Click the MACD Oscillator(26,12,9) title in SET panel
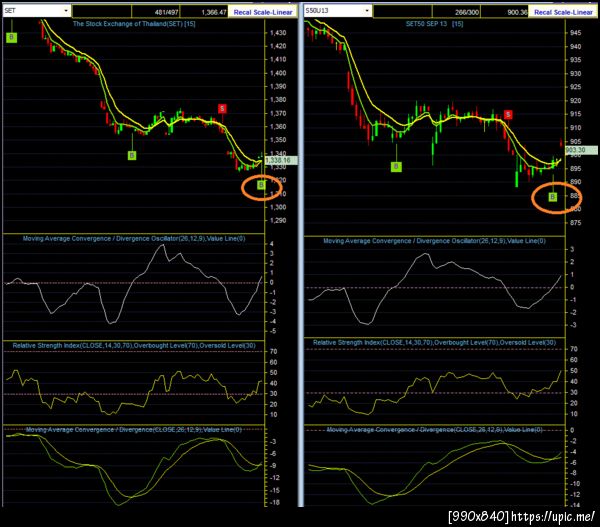This screenshot has width=600, height=527. pos(134,238)
